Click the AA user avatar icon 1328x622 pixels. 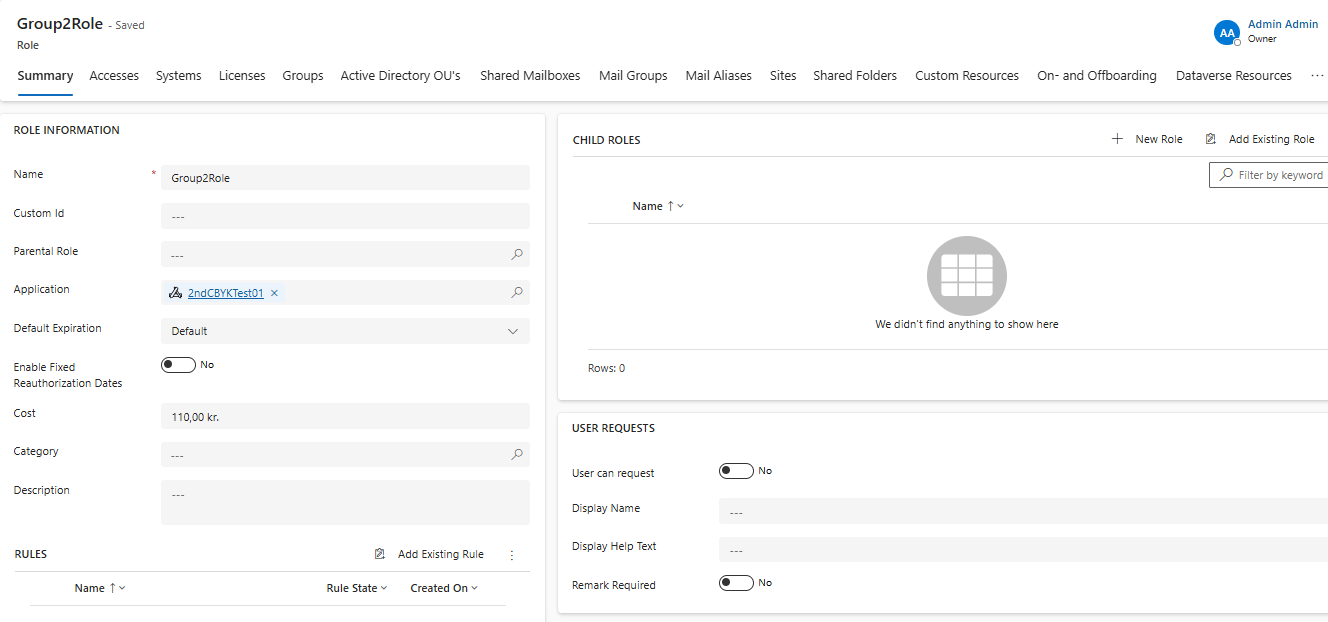tap(1226, 33)
